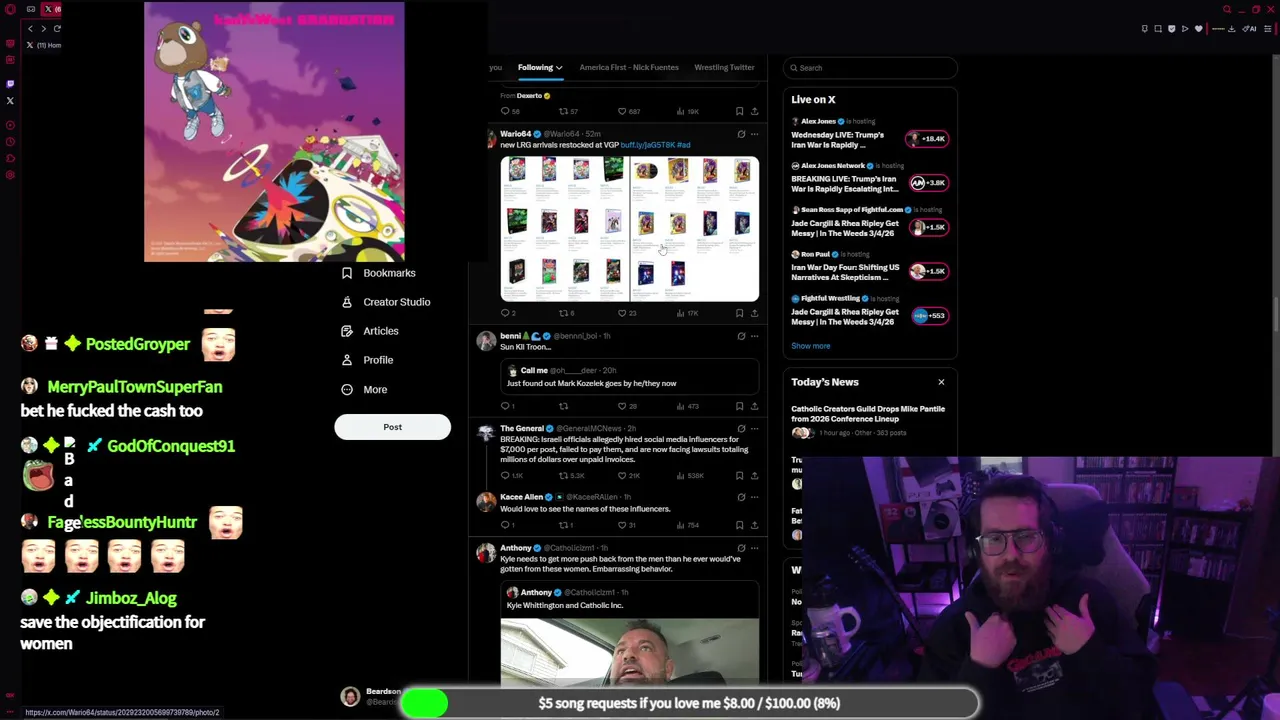This screenshot has width=1280, height=720.
Task: Expand the More menu in the X navigation
Action: [x=364, y=389]
